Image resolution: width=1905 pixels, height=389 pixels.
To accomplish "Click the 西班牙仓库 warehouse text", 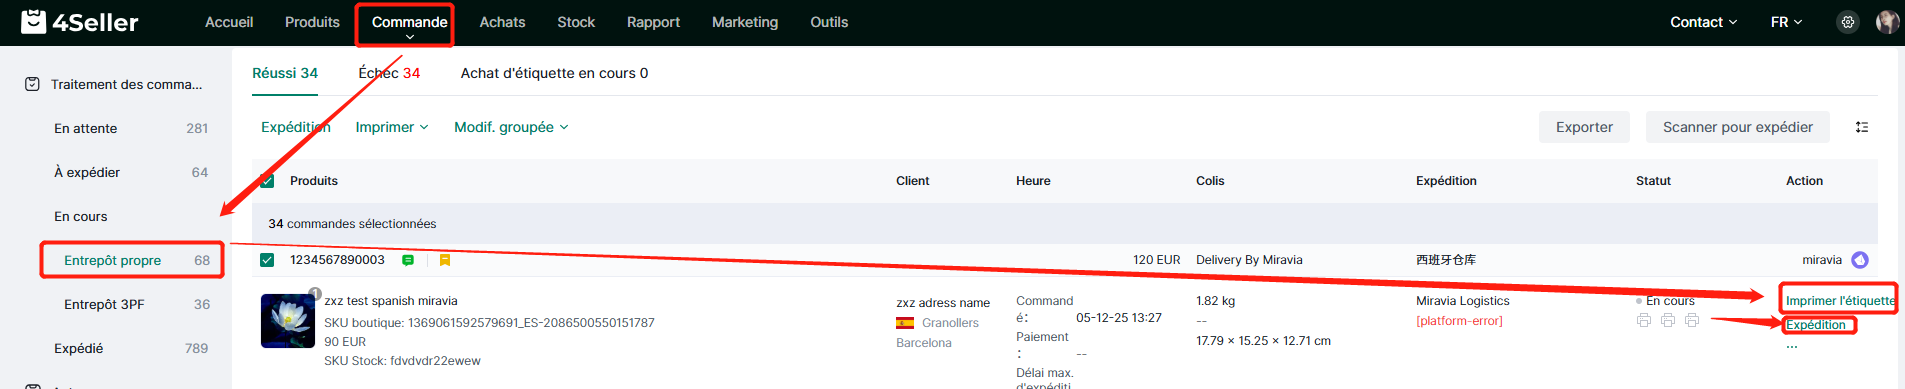I will click(x=1446, y=260).
